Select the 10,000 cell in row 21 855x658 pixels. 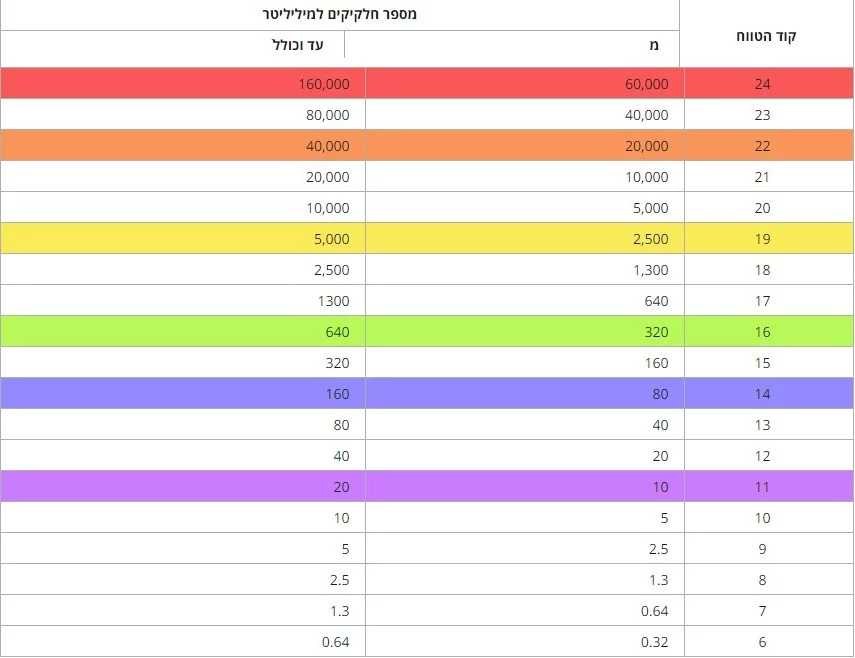tap(525, 177)
